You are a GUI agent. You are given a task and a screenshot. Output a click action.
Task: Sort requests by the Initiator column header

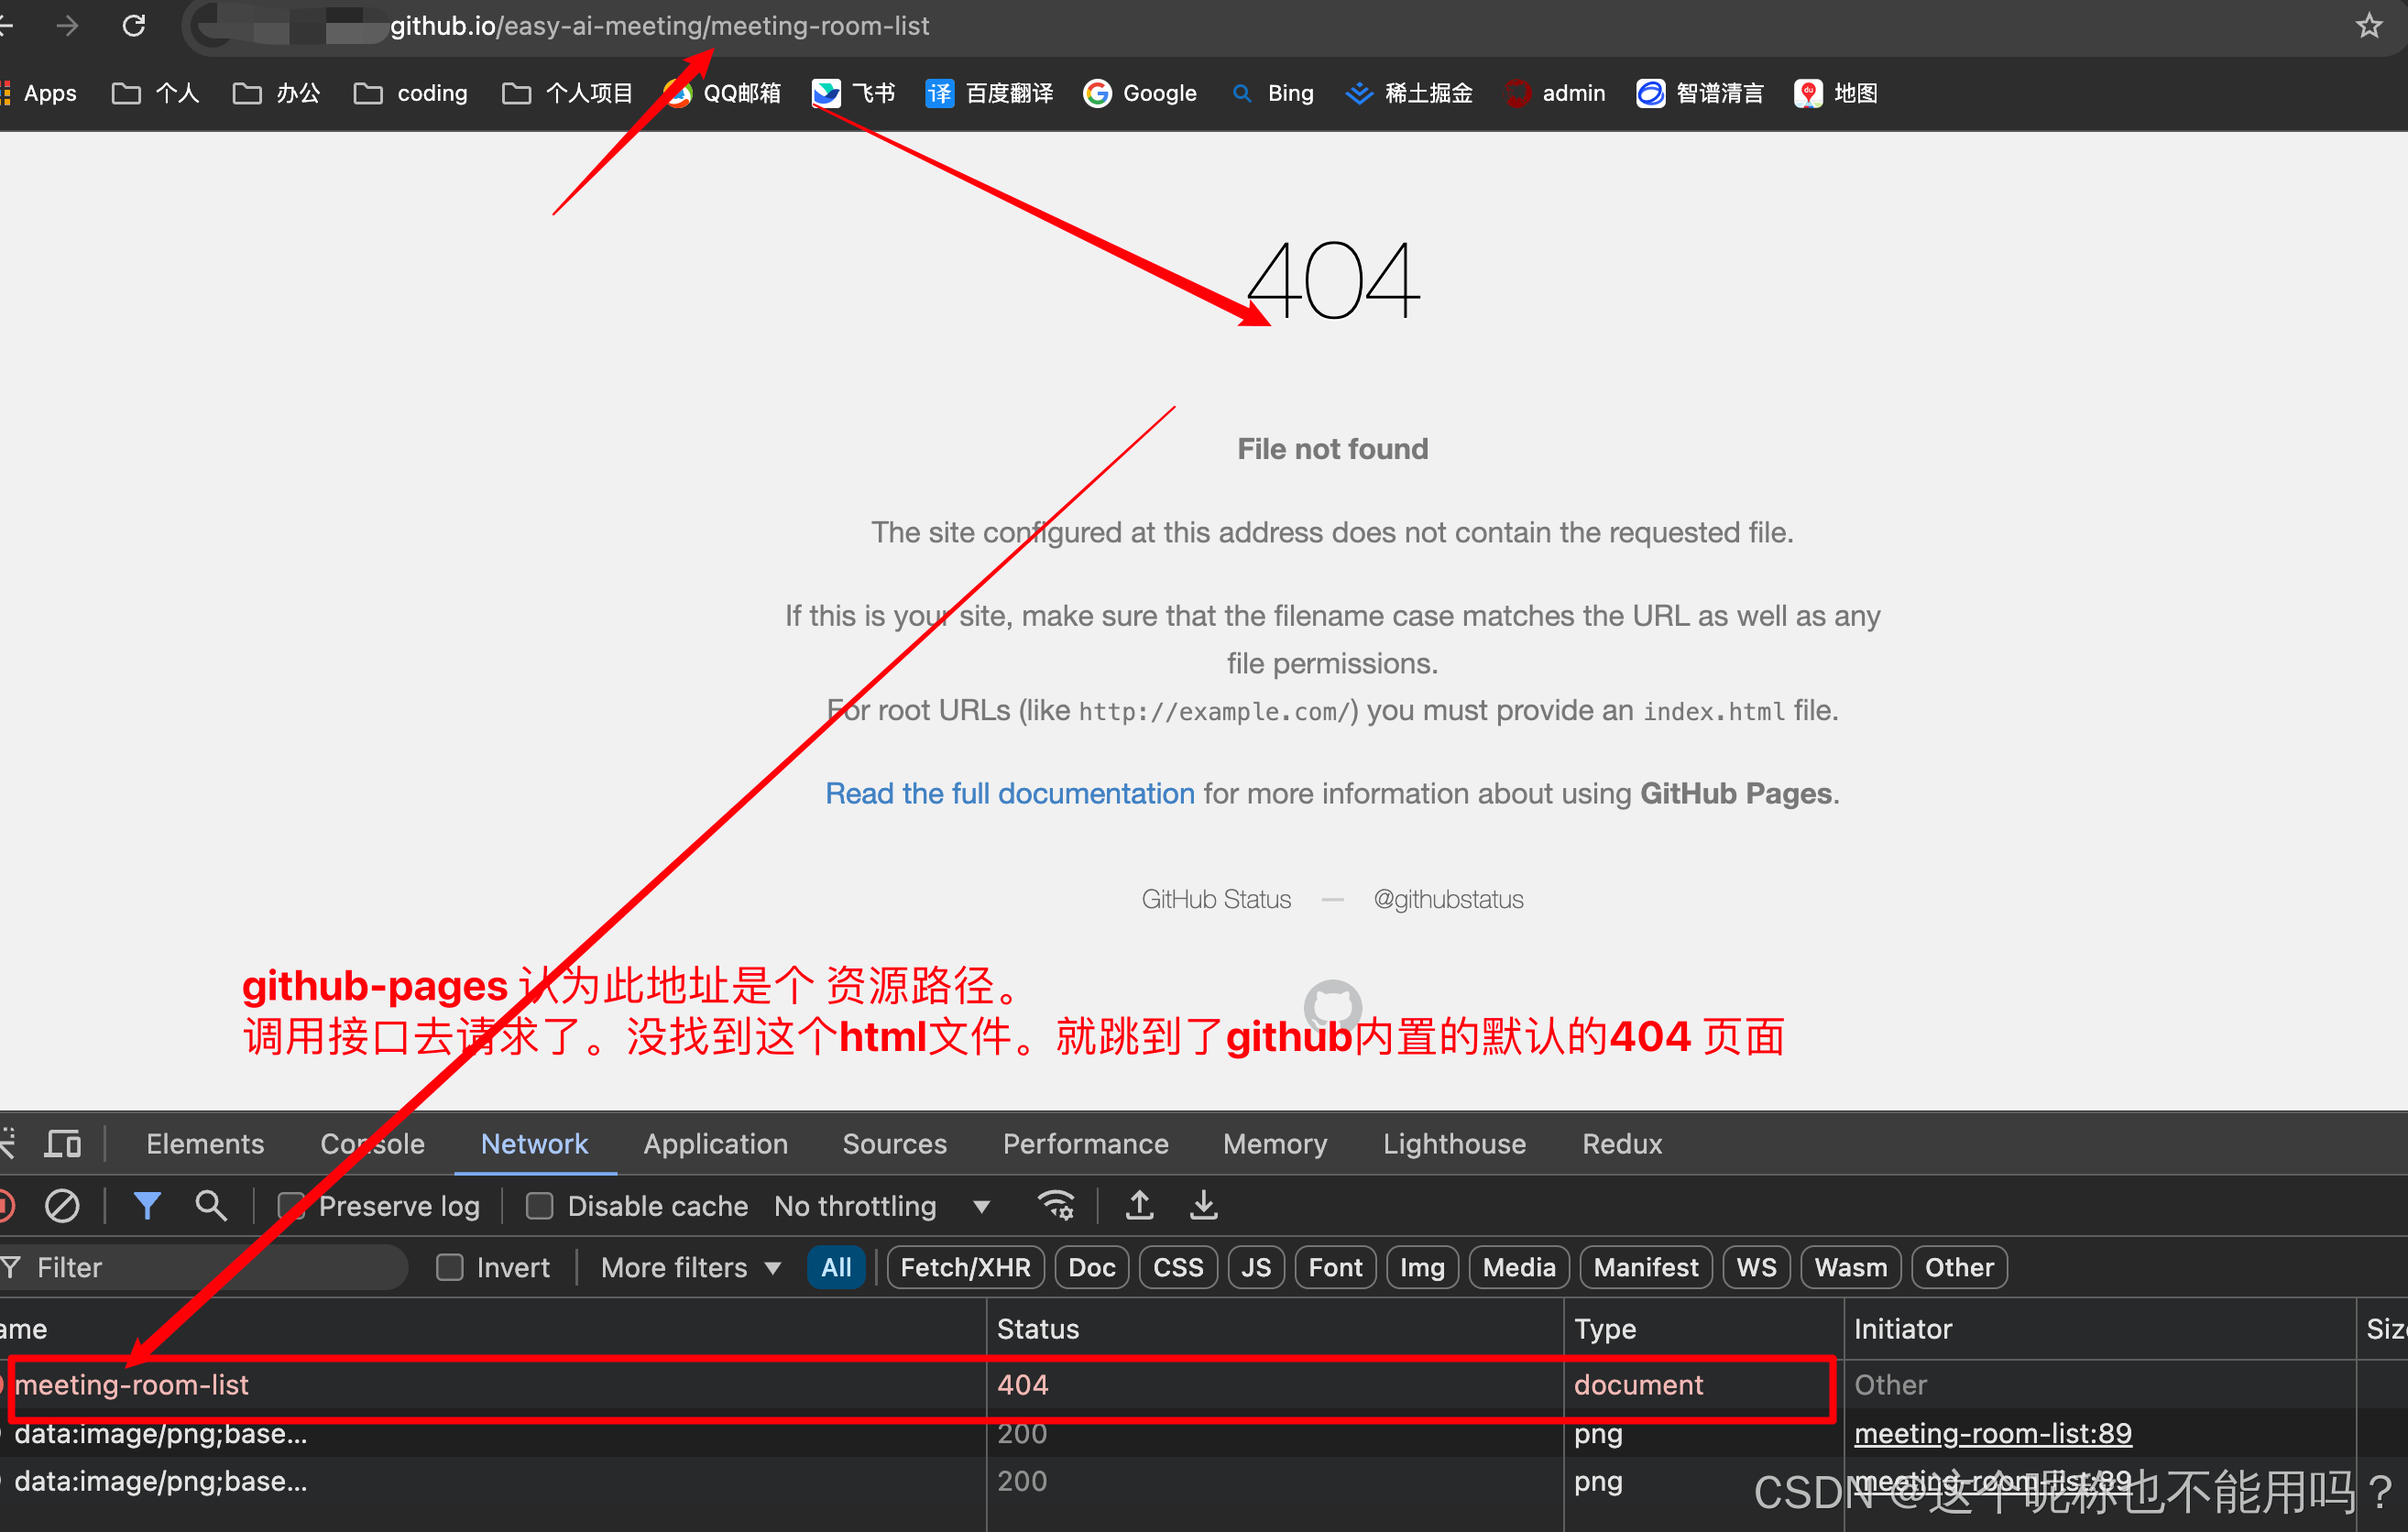pos(2100,1328)
